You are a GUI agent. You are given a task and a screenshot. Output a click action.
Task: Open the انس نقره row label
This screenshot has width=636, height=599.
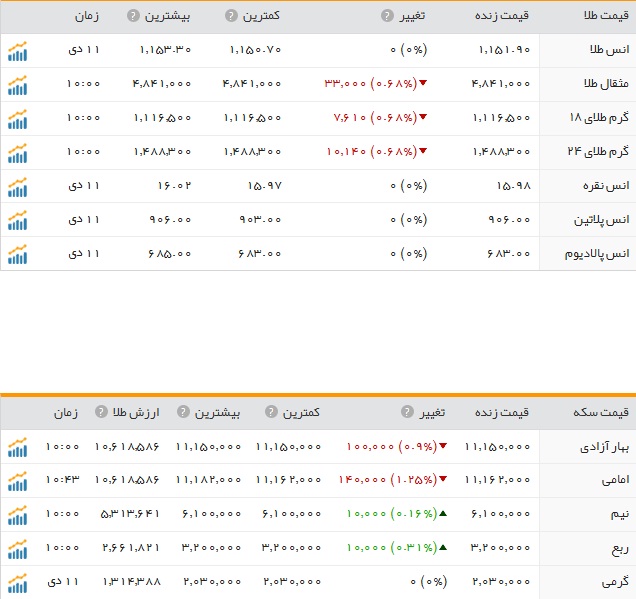606,186
